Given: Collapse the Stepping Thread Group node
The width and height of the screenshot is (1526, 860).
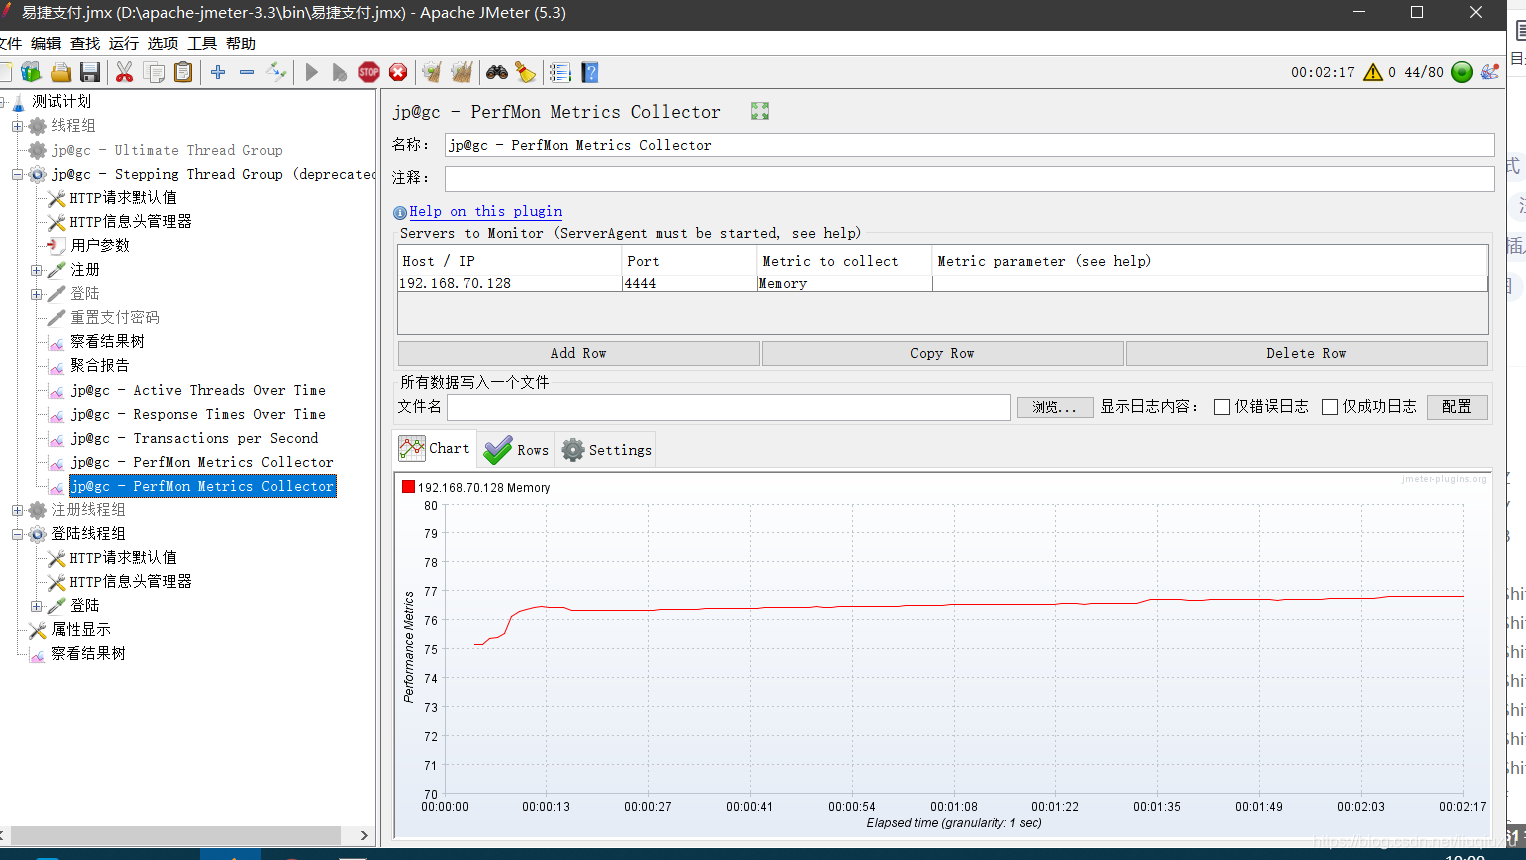Looking at the screenshot, I should [x=17, y=174].
